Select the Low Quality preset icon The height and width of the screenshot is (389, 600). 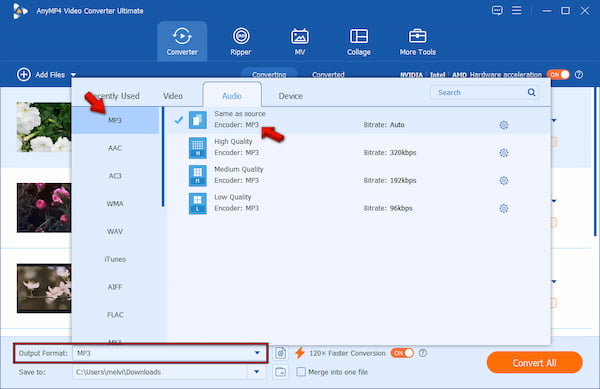[x=197, y=203]
